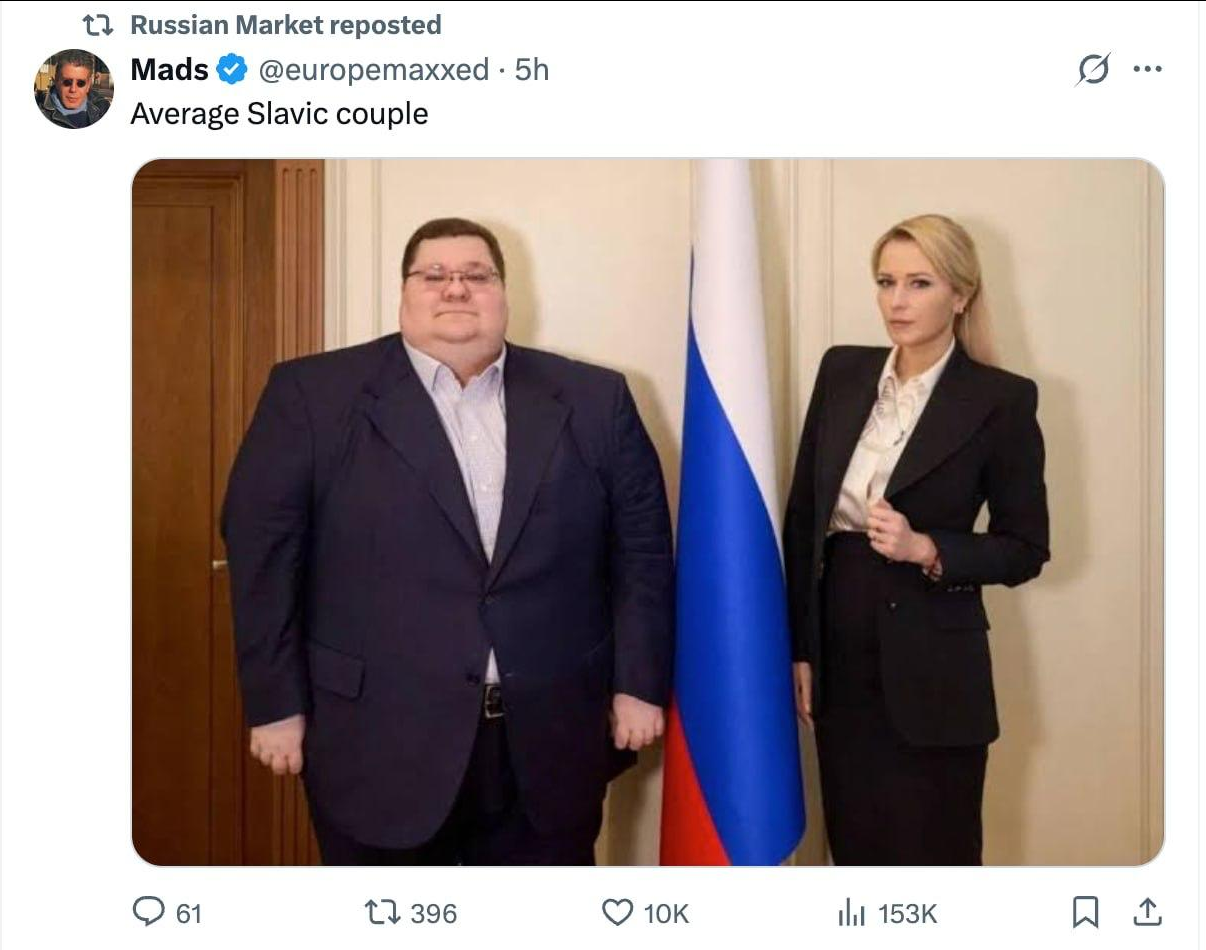Open Russian Market reposted link
1206x950 pixels.
286,25
